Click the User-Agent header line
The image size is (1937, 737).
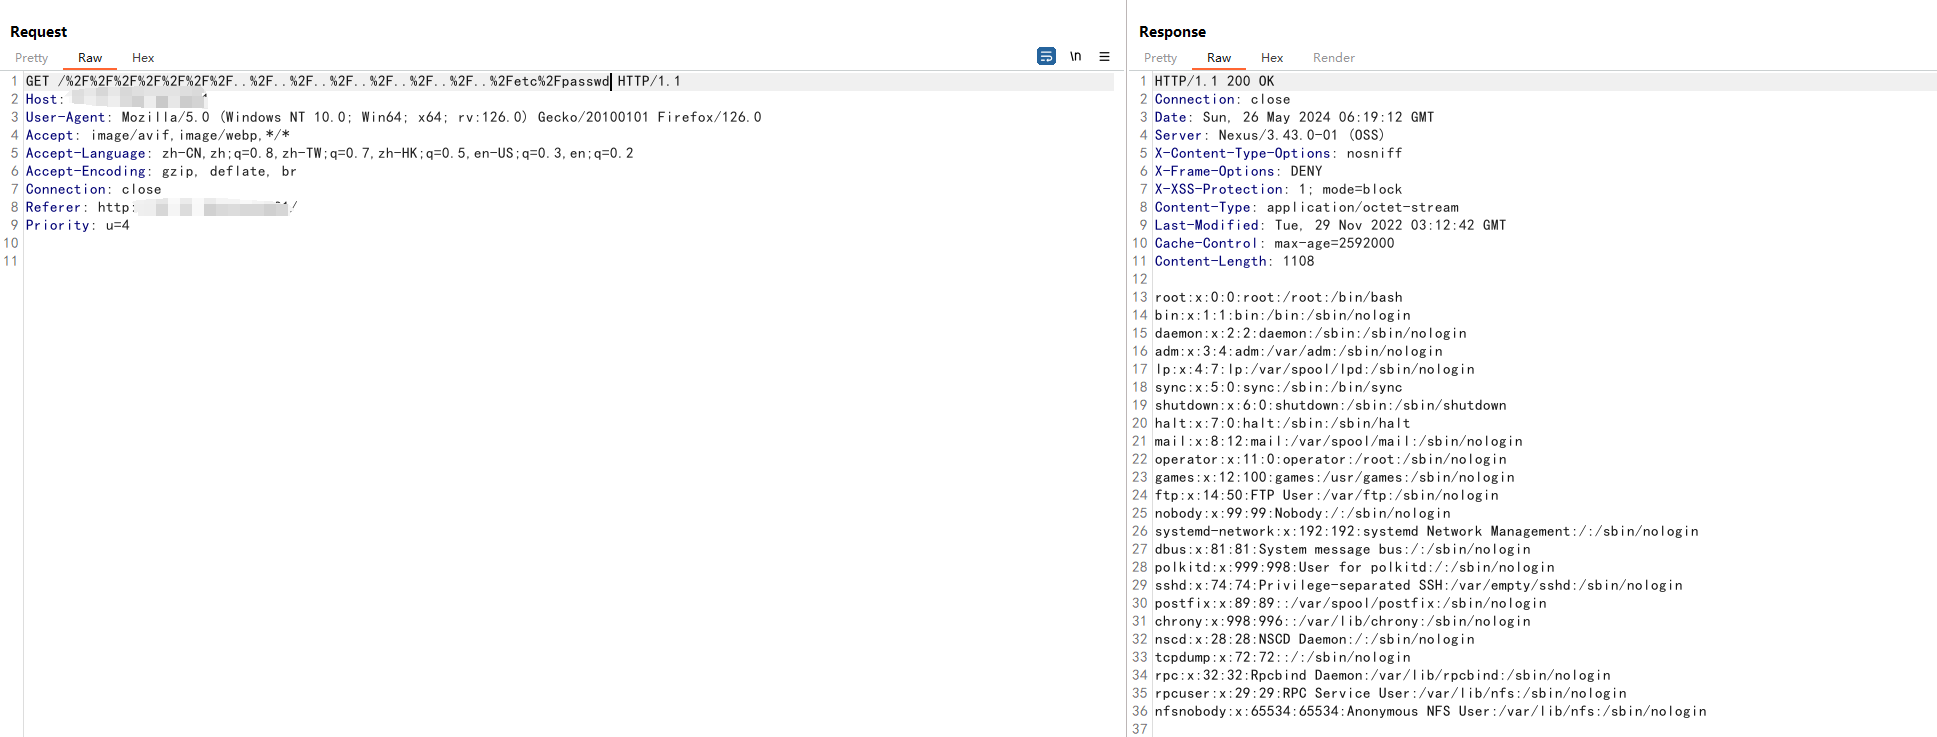pos(393,117)
